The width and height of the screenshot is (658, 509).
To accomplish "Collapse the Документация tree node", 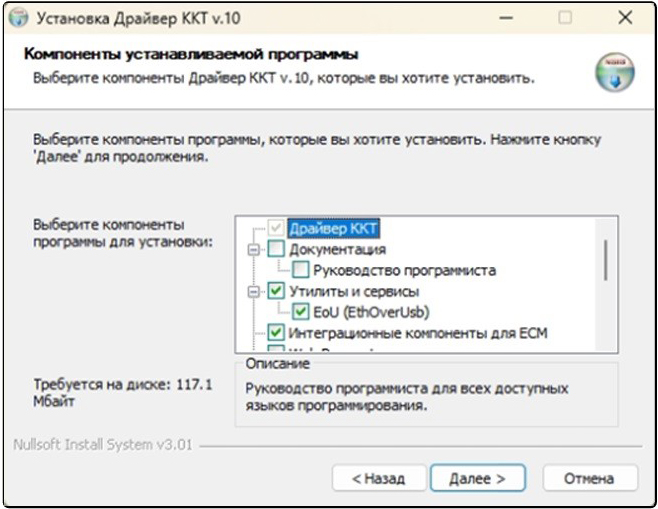I will pos(253,250).
